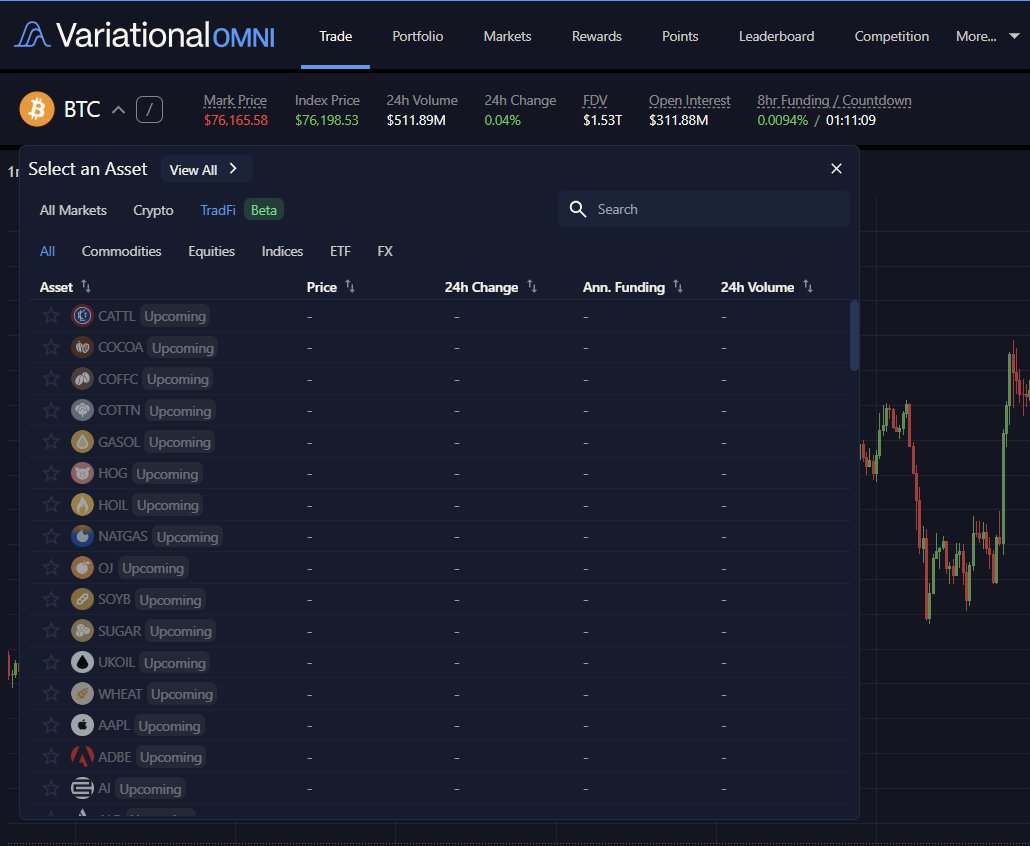1030x846 pixels.
Task: Favorite SUGAR with its star
Action: pyautogui.click(x=51, y=631)
